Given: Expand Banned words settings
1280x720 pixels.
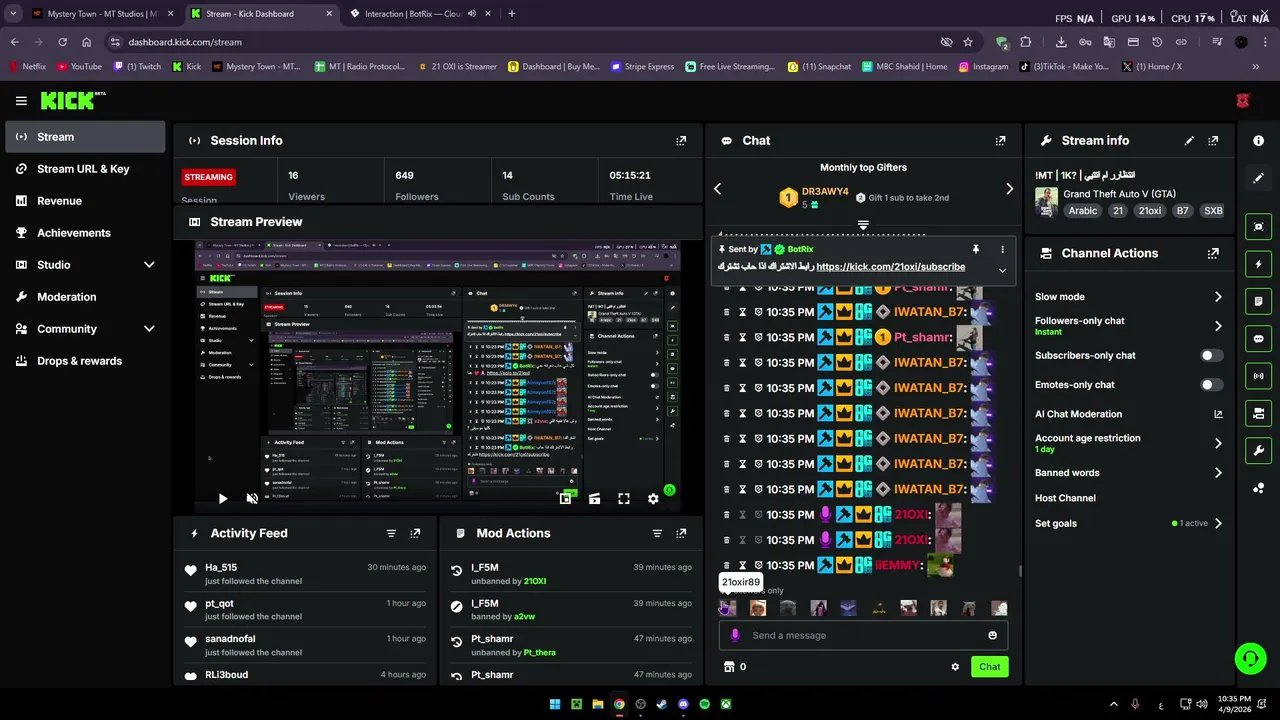Looking at the screenshot, I should [x=1218, y=473].
